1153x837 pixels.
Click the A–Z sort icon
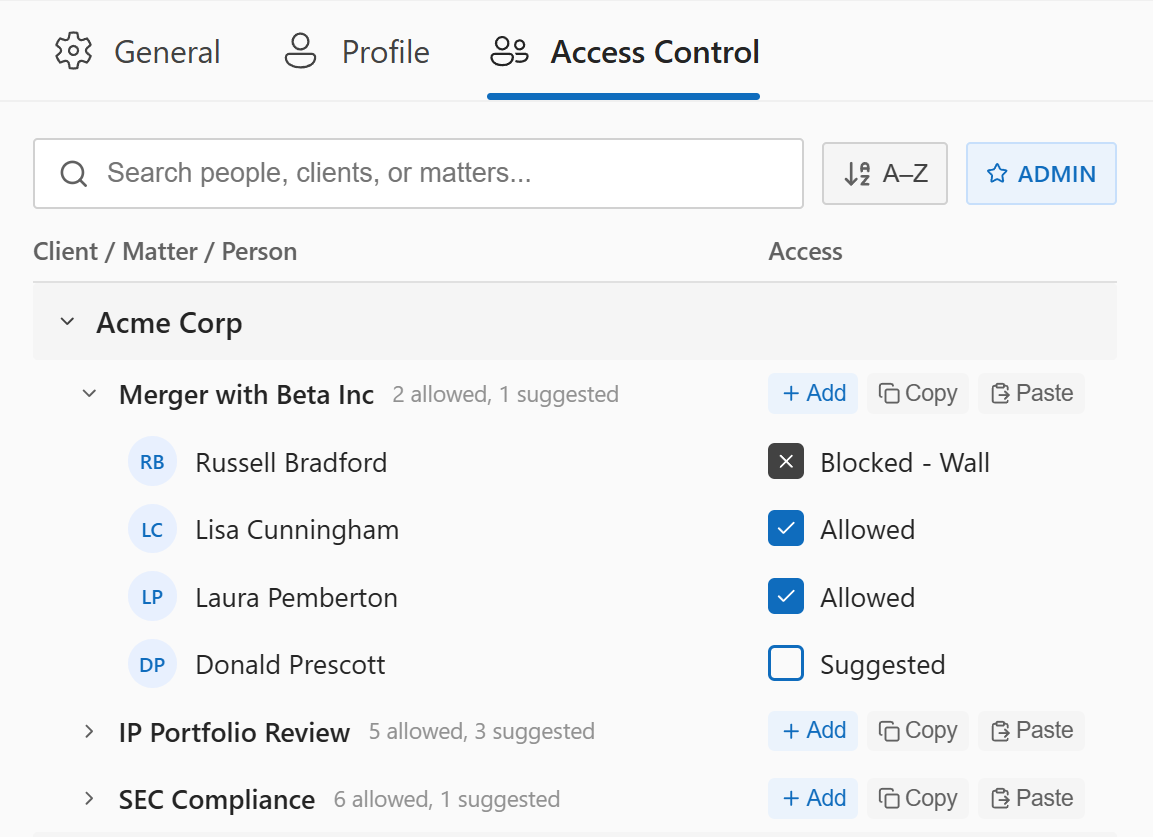[x=860, y=173]
